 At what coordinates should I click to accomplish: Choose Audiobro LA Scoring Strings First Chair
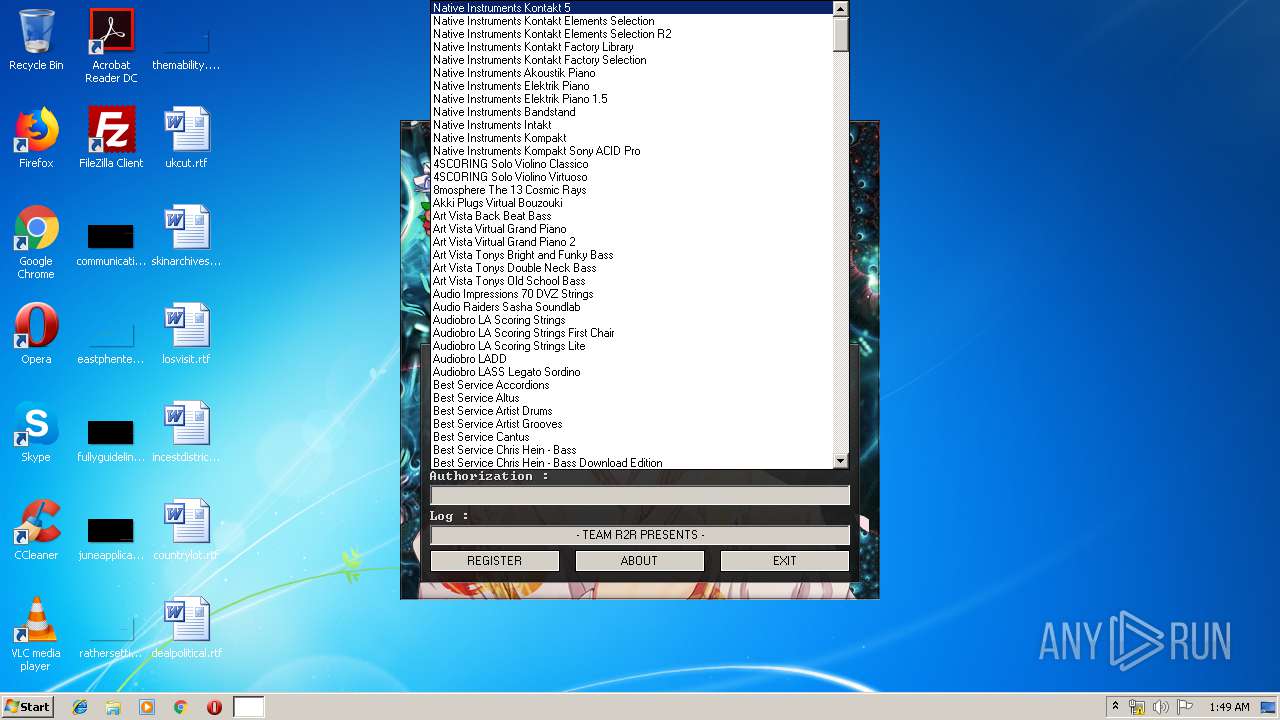[631, 333]
